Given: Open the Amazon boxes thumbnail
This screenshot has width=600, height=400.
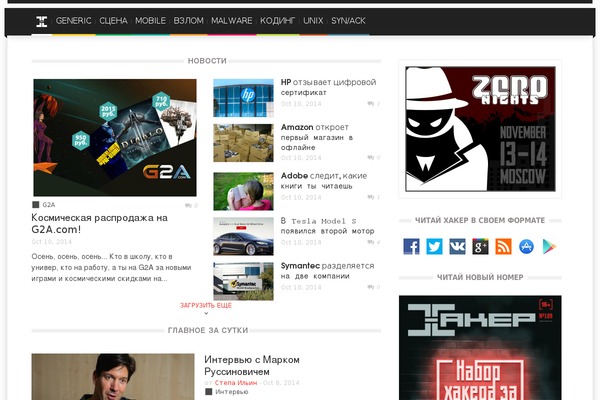Looking at the screenshot, I should click(243, 143).
